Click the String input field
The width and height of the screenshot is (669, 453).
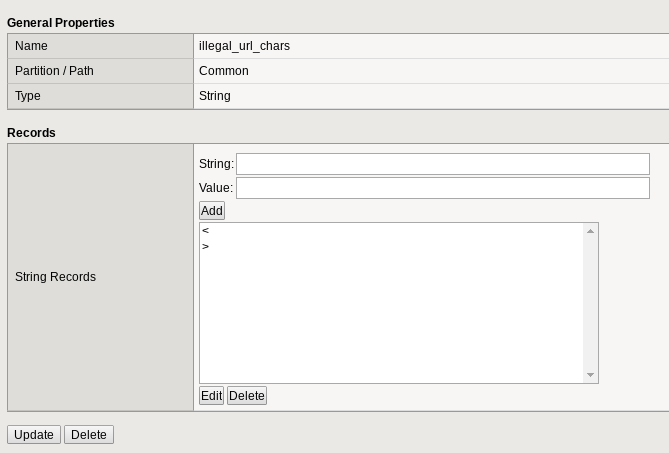[442, 164]
